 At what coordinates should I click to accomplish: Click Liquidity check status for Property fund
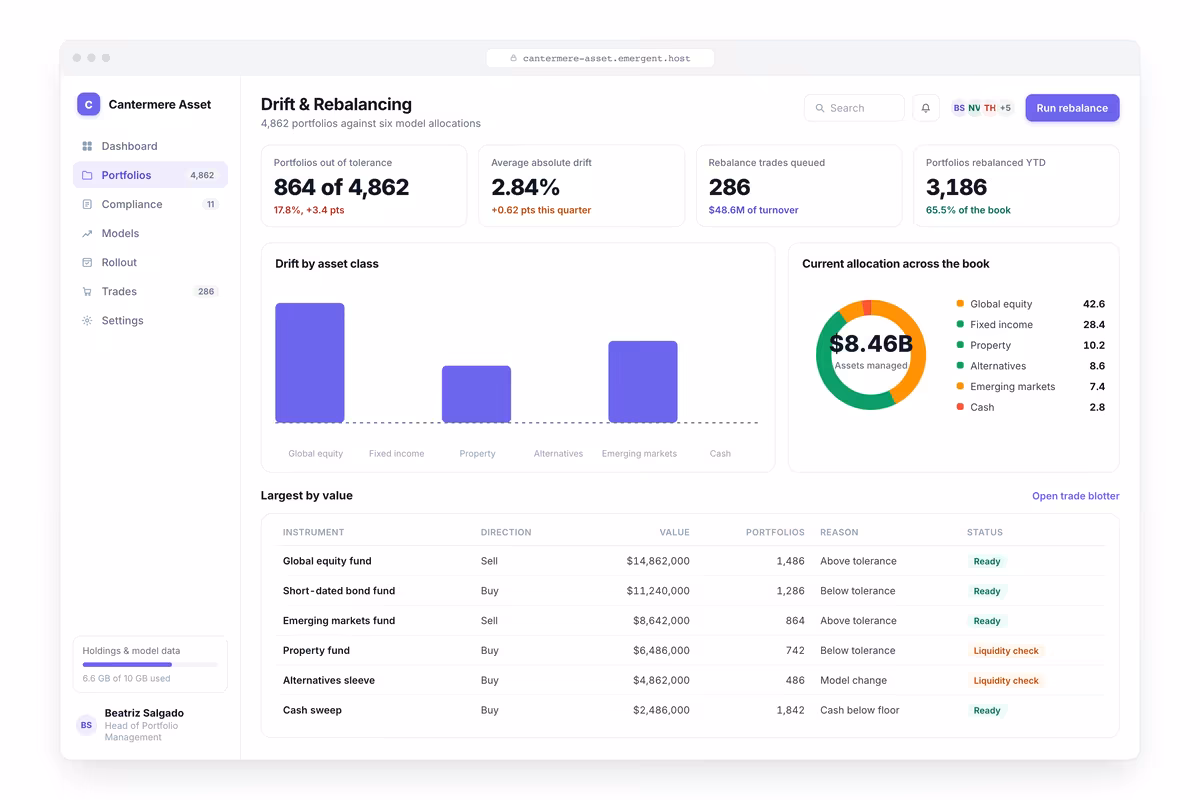tap(1006, 651)
